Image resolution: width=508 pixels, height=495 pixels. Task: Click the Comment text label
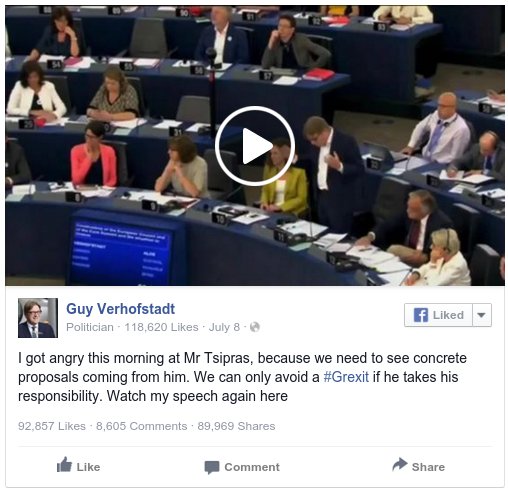tap(252, 467)
